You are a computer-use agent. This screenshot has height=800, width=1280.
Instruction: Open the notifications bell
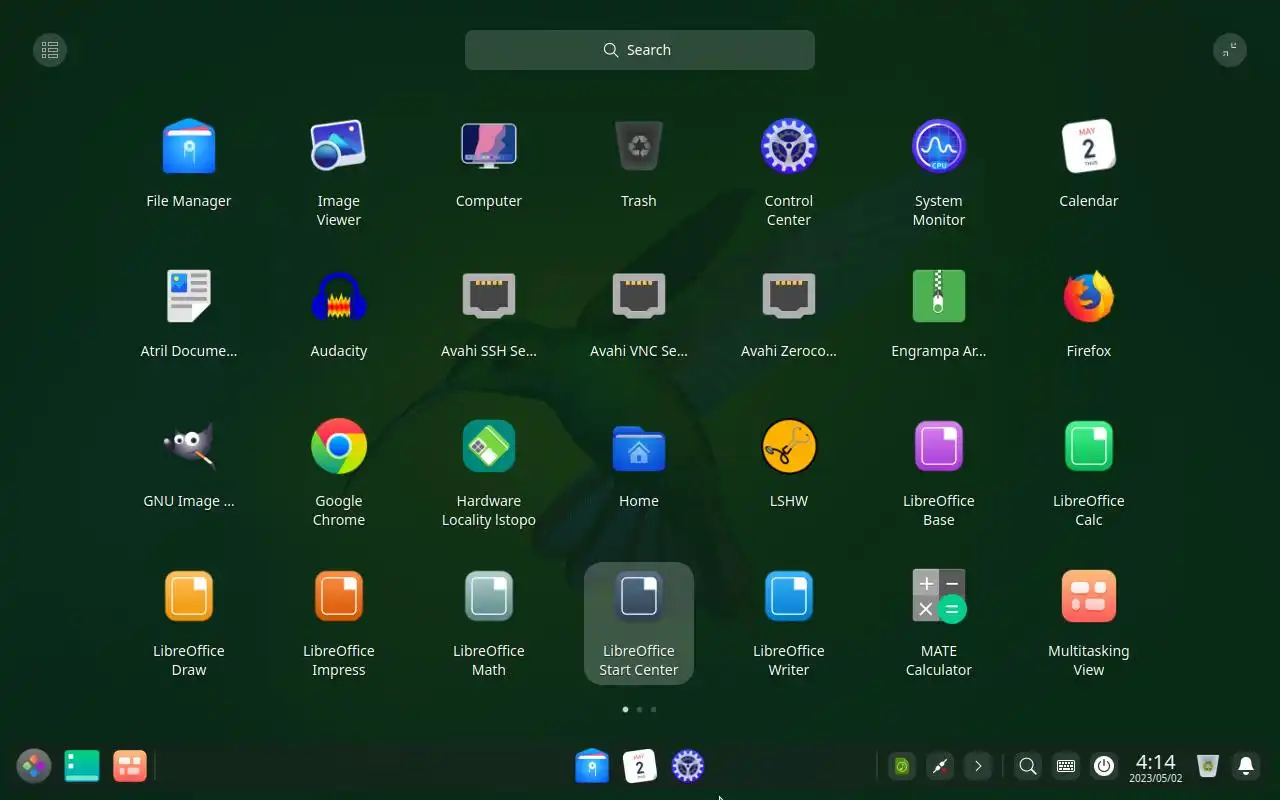(1246, 766)
